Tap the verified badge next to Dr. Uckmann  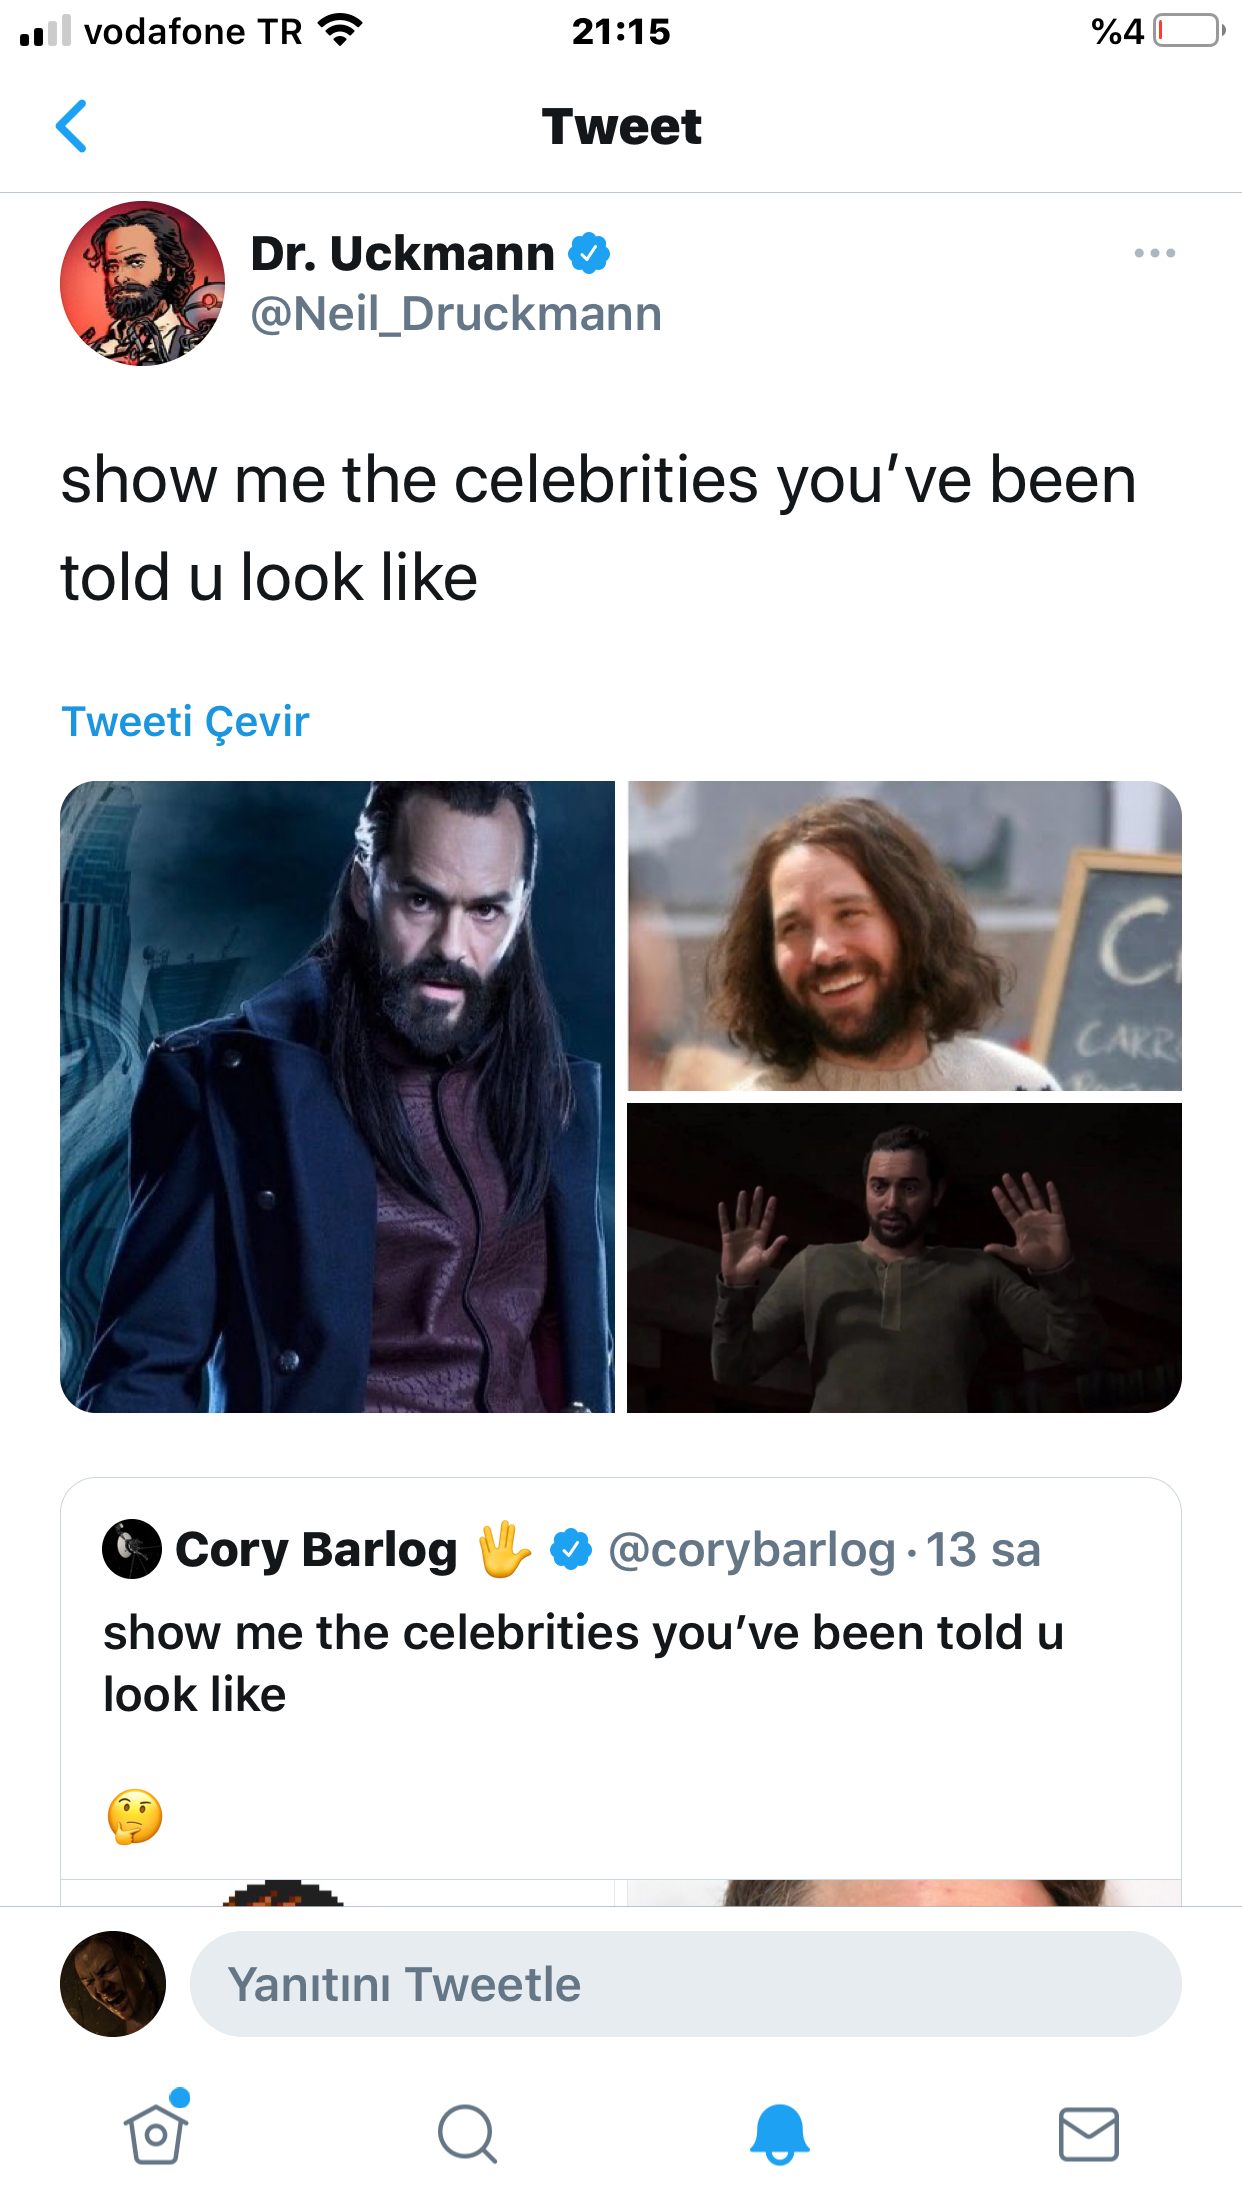589,253
